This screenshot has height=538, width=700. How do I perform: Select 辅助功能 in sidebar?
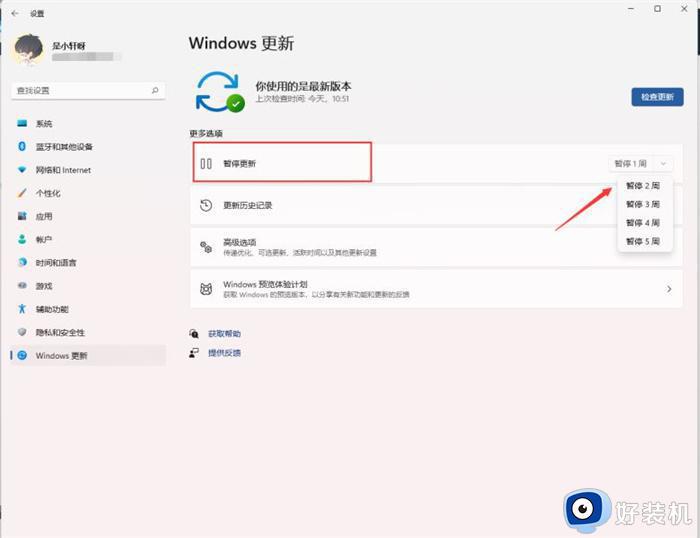[88, 309]
